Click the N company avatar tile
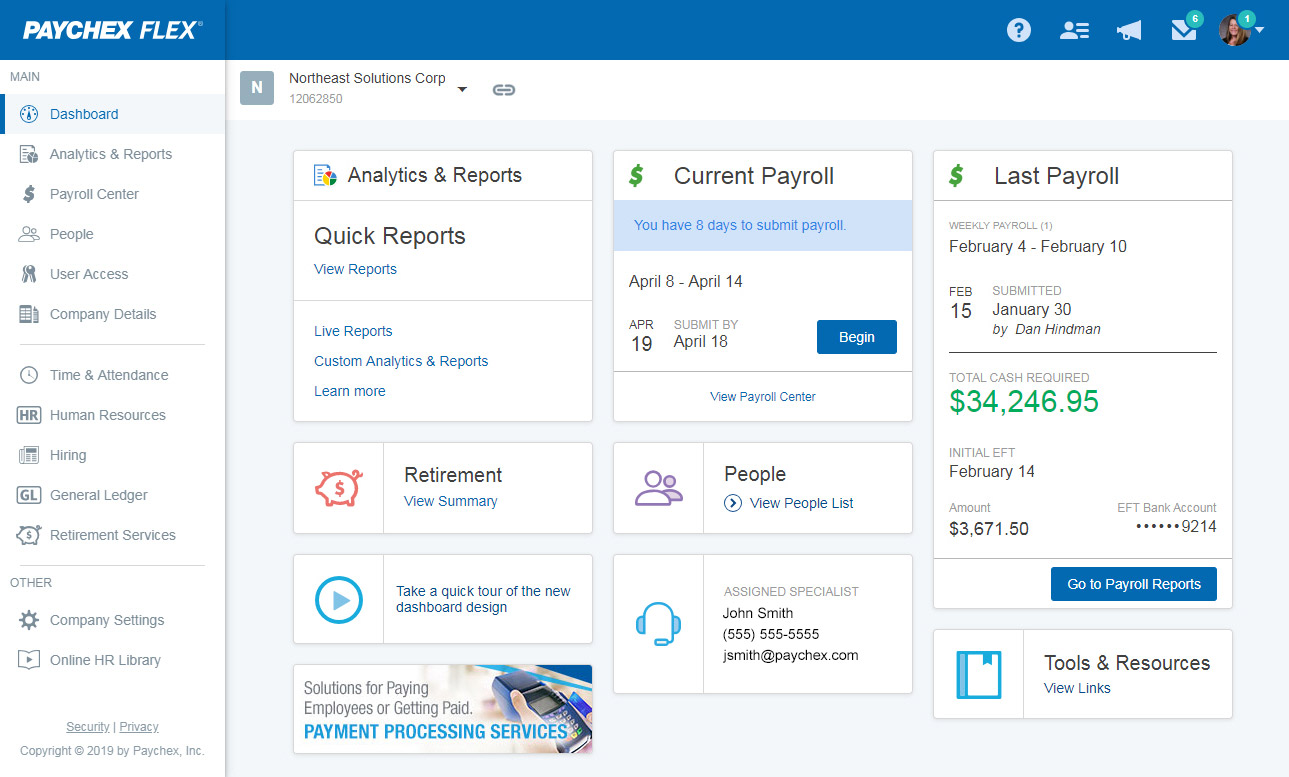 (257, 88)
